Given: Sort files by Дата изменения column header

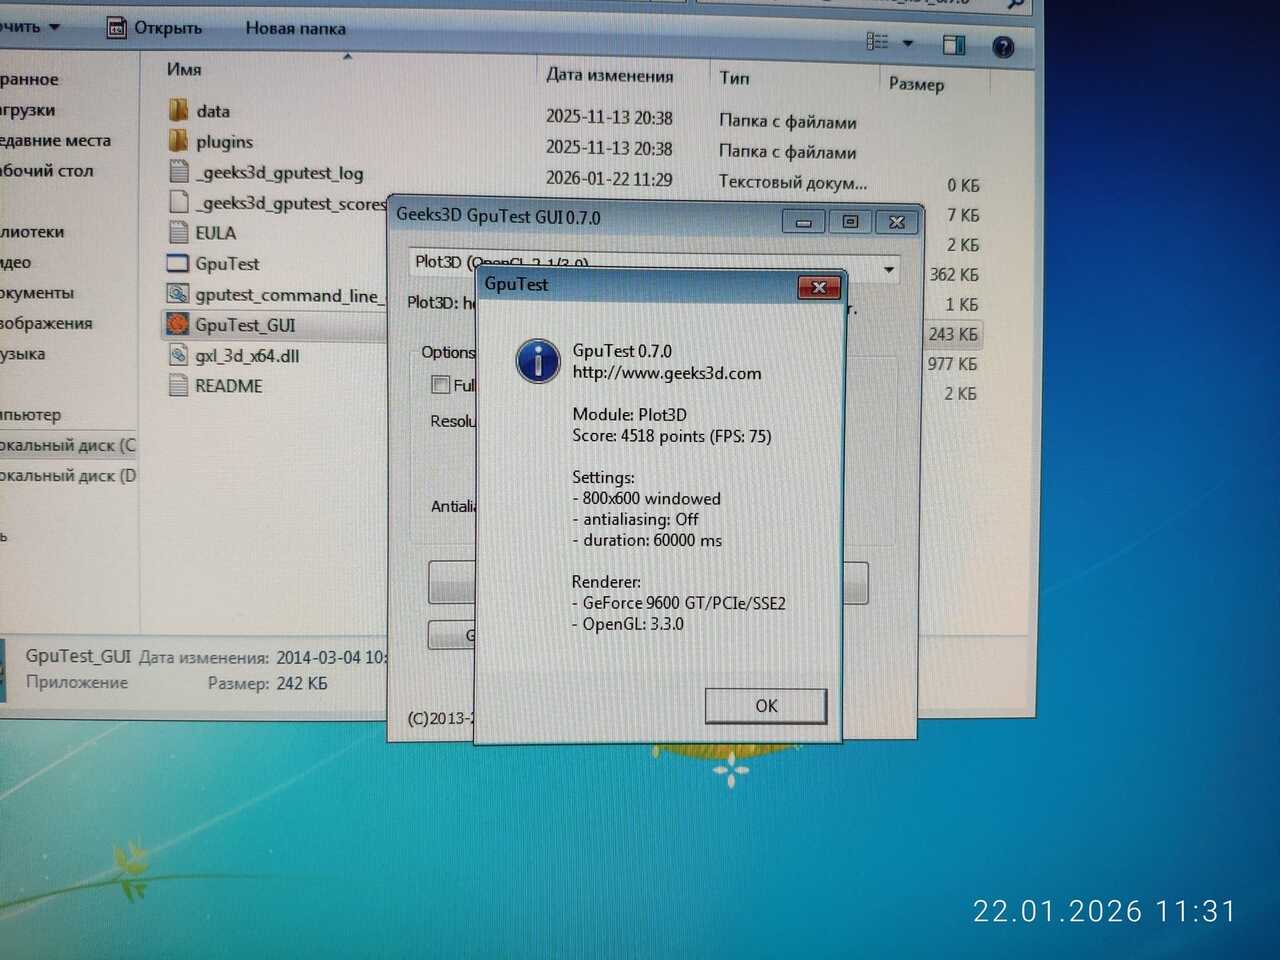Looking at the screenshot, I should click(610, 75).
